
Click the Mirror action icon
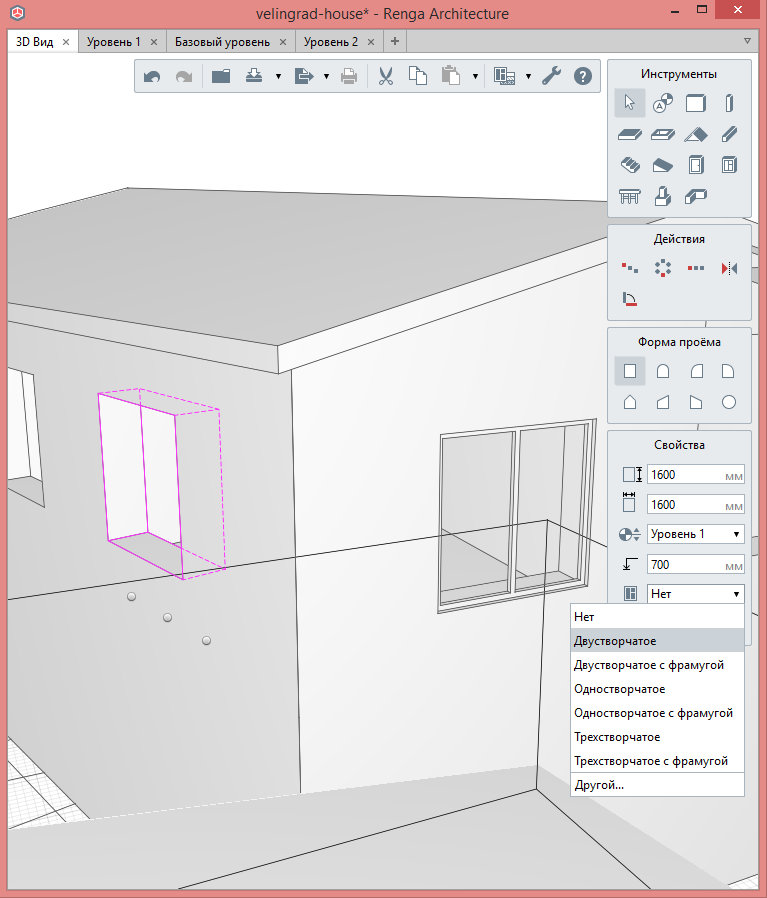click(x=729, y=268)
